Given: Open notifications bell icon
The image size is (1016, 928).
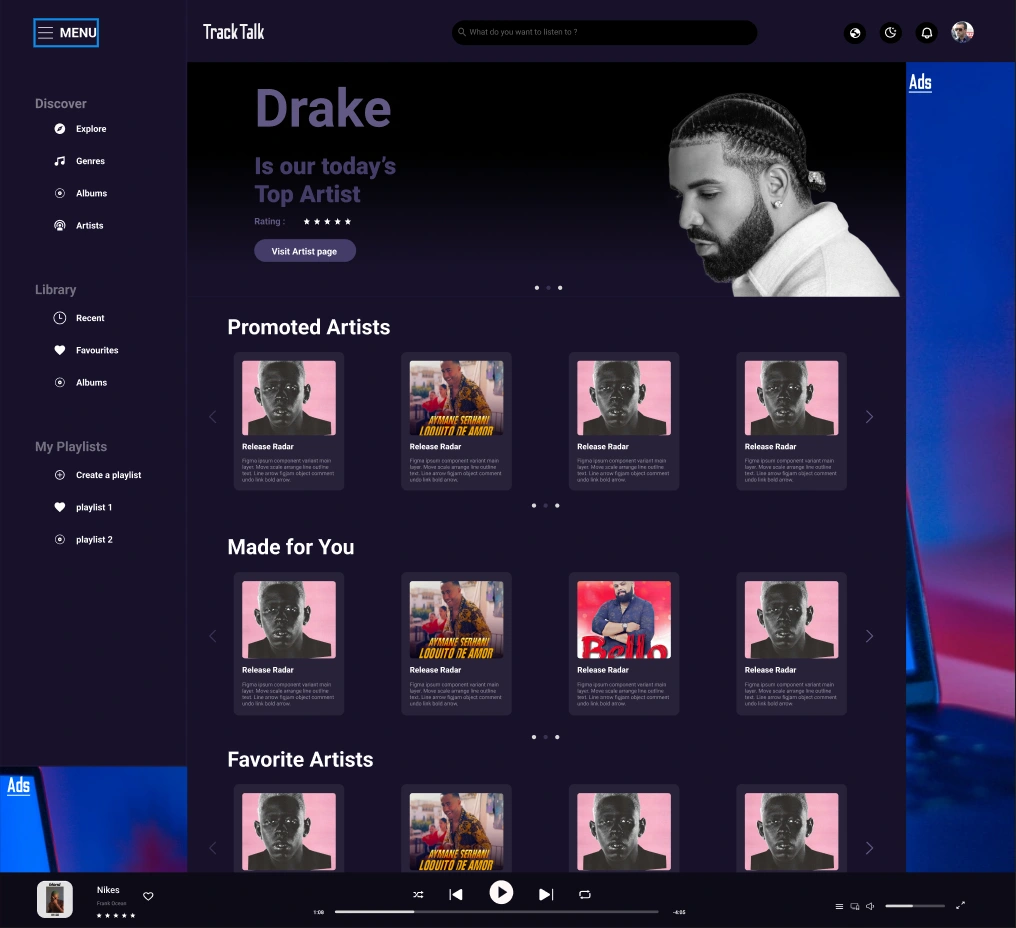Looking at the screenshot, I should coord(927,32).
